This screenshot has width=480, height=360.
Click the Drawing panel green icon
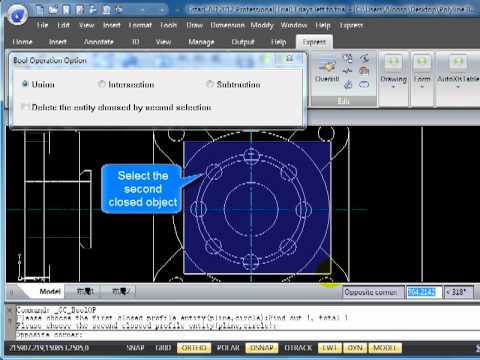394,62
